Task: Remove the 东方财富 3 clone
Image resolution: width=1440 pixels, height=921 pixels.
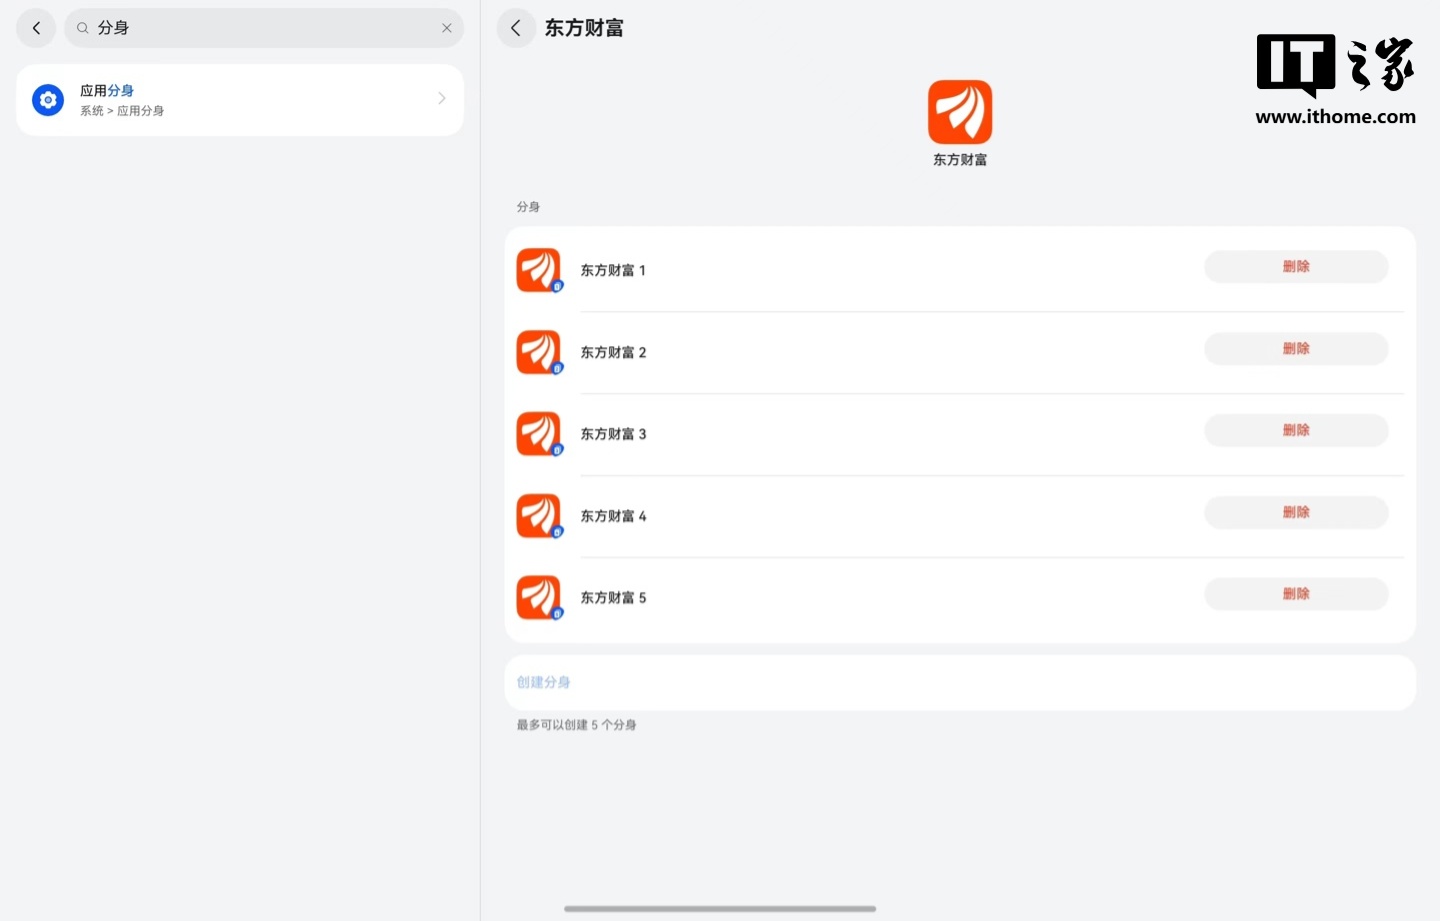Action: point(1295,431)
